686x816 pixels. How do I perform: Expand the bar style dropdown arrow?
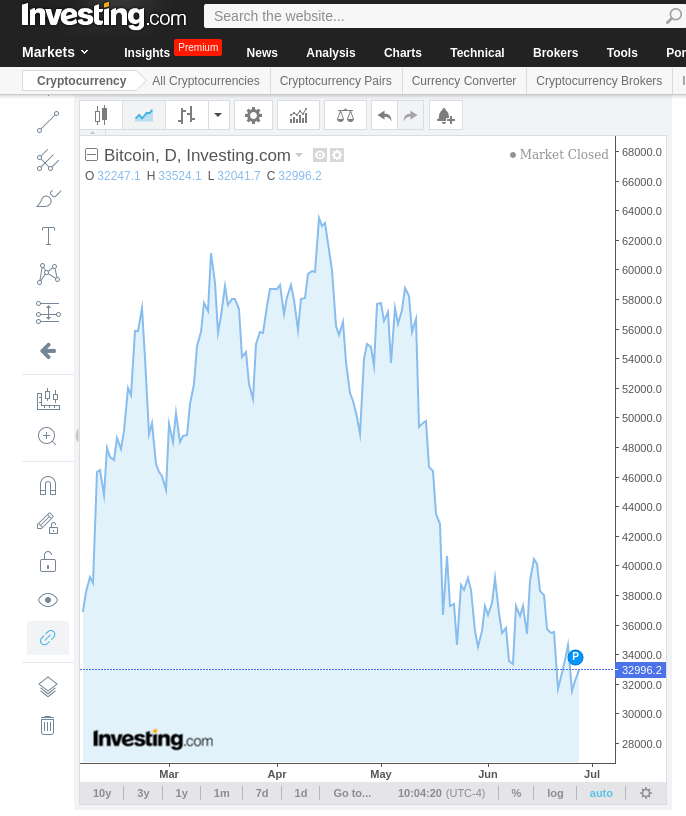pos(218,116)
